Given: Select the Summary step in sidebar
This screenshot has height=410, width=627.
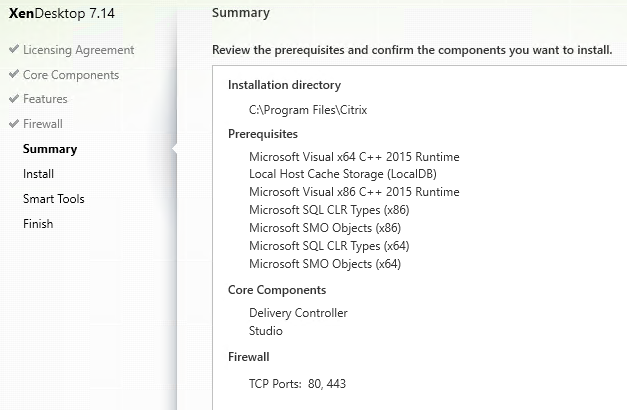Looking at the screenshot, I should [50, 149].
